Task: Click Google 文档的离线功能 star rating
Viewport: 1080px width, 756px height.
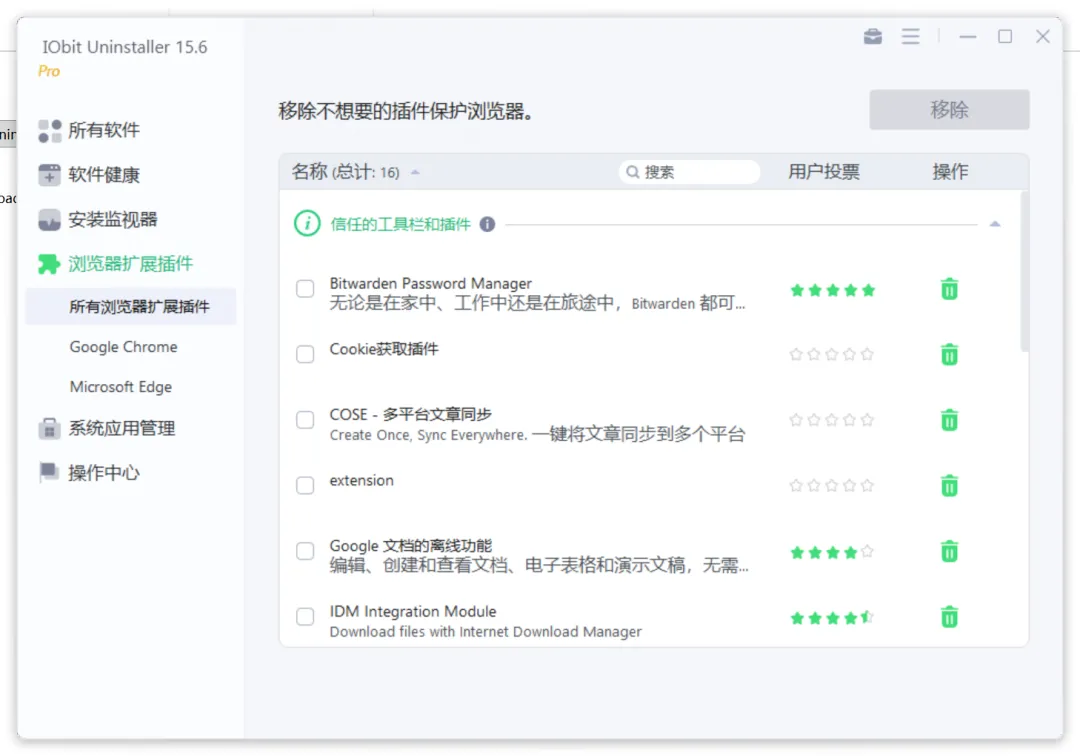Action: click(x=832, y=552)
